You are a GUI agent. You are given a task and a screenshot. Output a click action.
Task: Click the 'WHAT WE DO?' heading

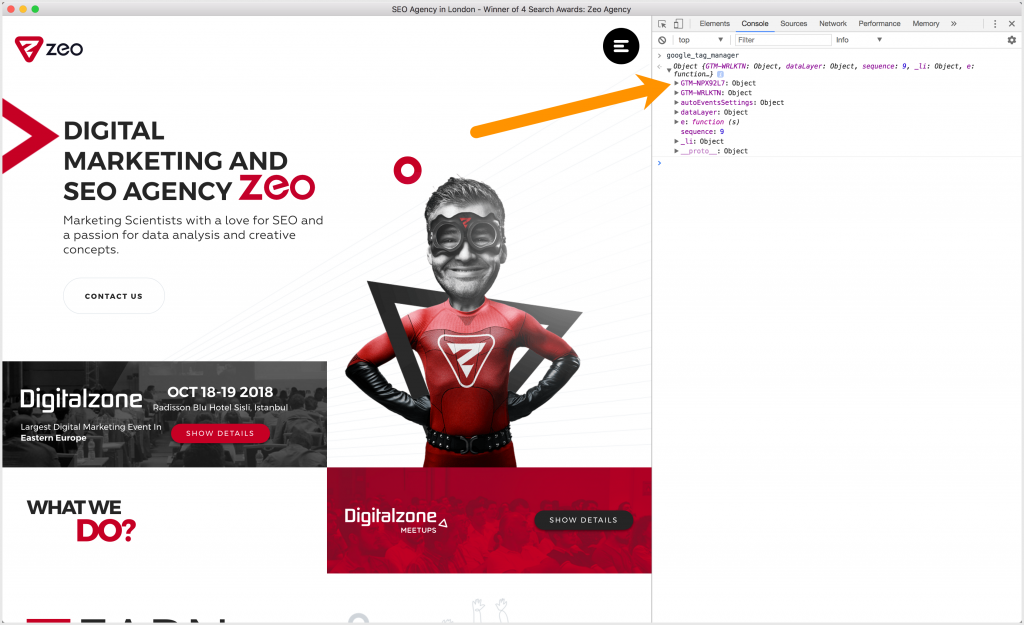81,521
